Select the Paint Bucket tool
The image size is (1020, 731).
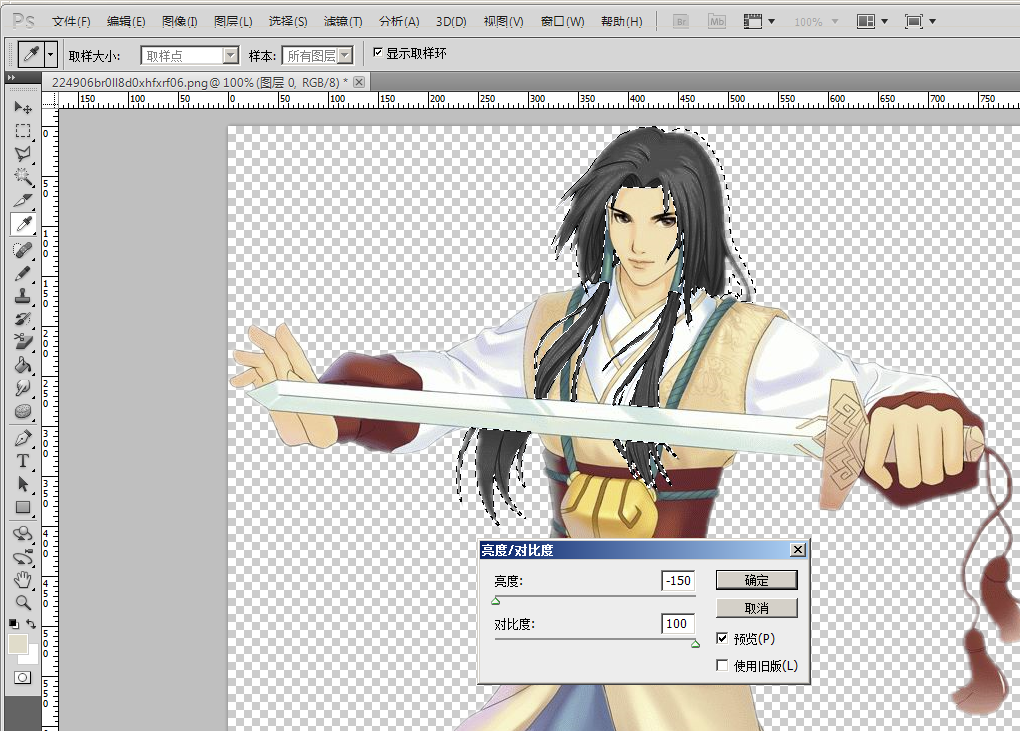23,365
